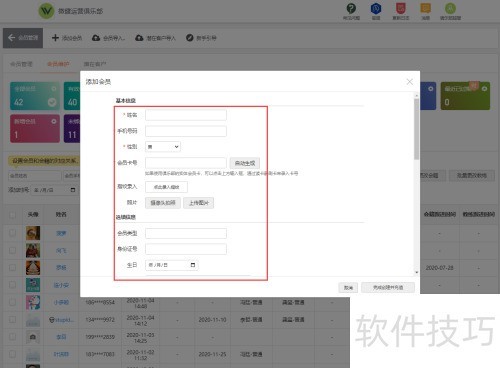Focus the 手机号码 phone input field

click(186, 131)
